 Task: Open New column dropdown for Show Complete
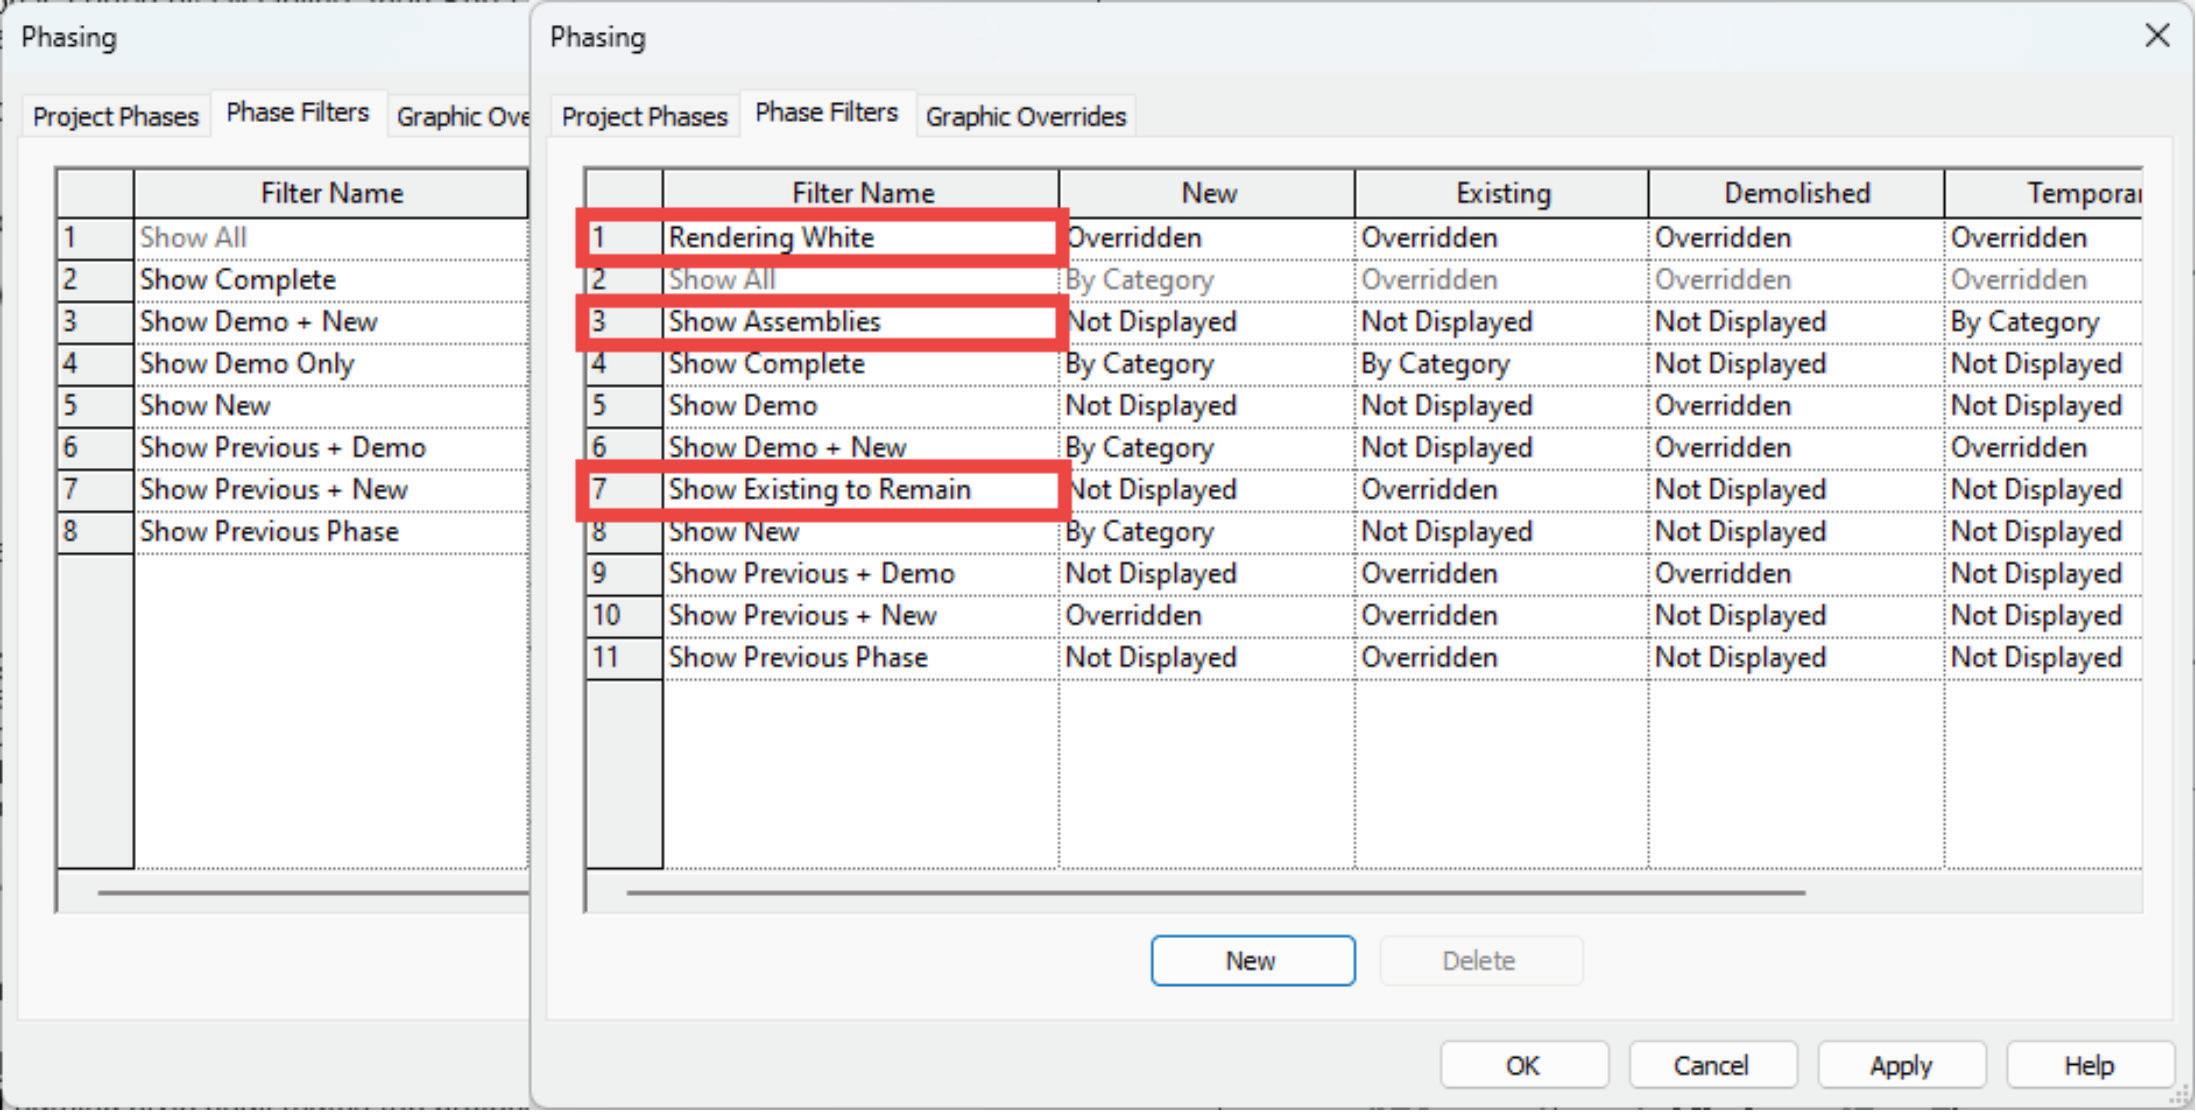pyautogui.click(x=1206, y=364)
